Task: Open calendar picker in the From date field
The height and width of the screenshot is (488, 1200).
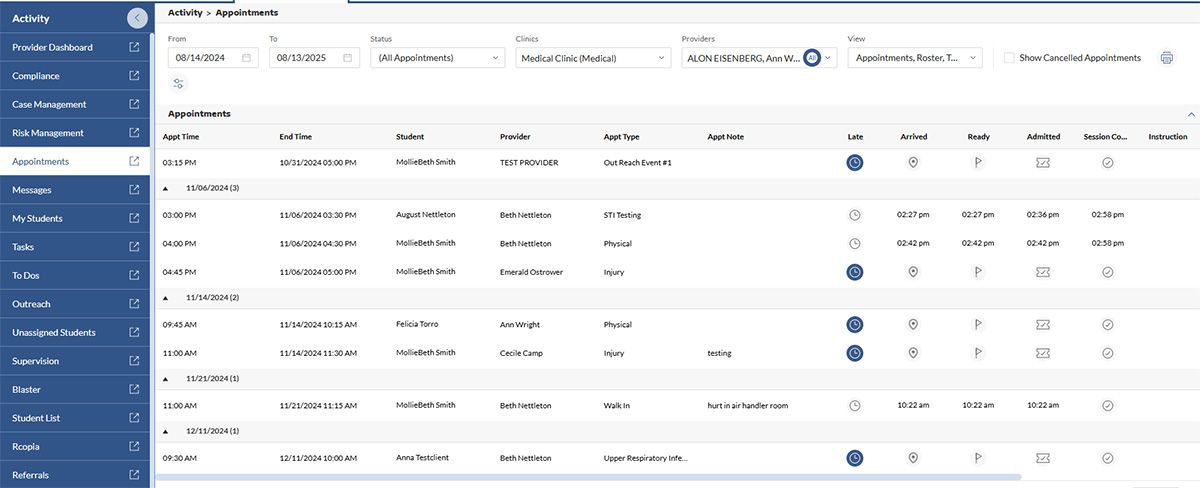Action: point(246,58)
